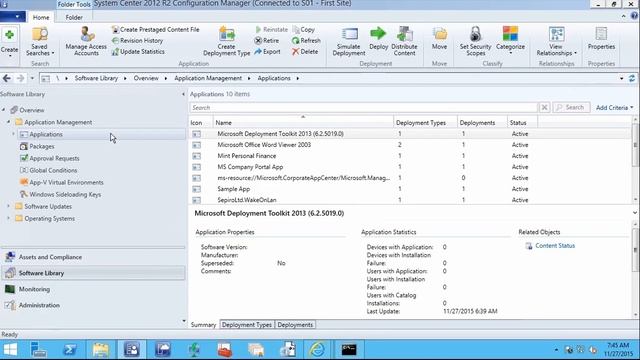
Task: Open the Summary tab
Action: (x=203, y=324)
